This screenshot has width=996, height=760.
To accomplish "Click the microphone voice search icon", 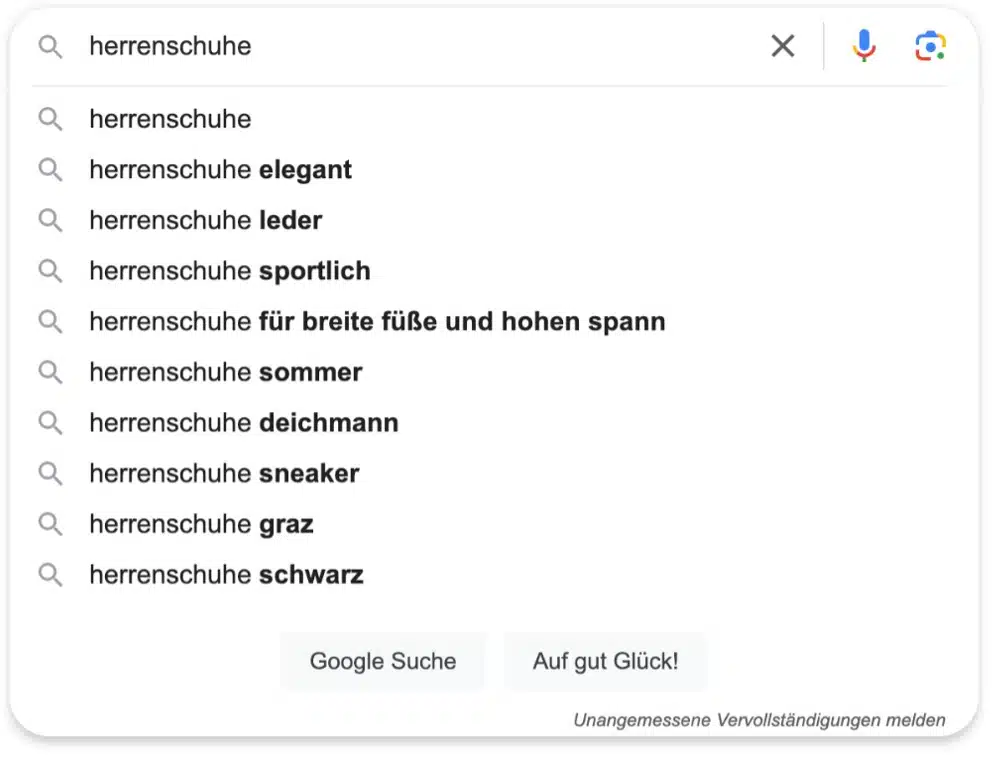I will [862, 45].
